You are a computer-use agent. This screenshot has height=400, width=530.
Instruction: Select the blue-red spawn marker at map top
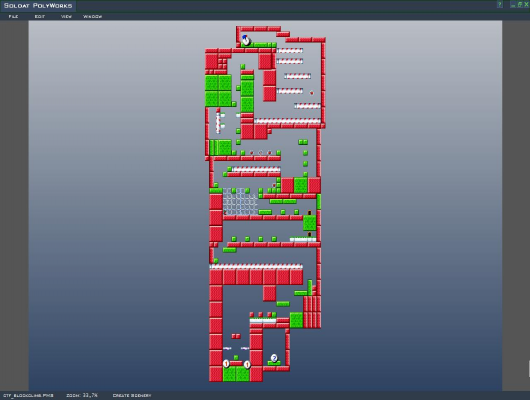pyautogui.click(x=246, y=40)
